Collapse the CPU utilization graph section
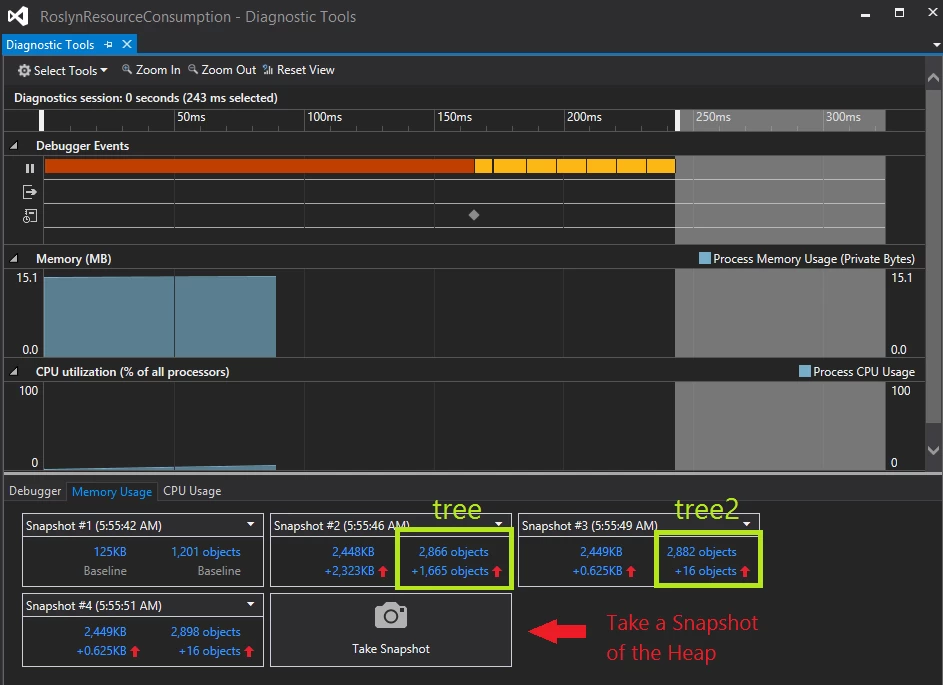The image size is (943, 685). tap(13, 372)
